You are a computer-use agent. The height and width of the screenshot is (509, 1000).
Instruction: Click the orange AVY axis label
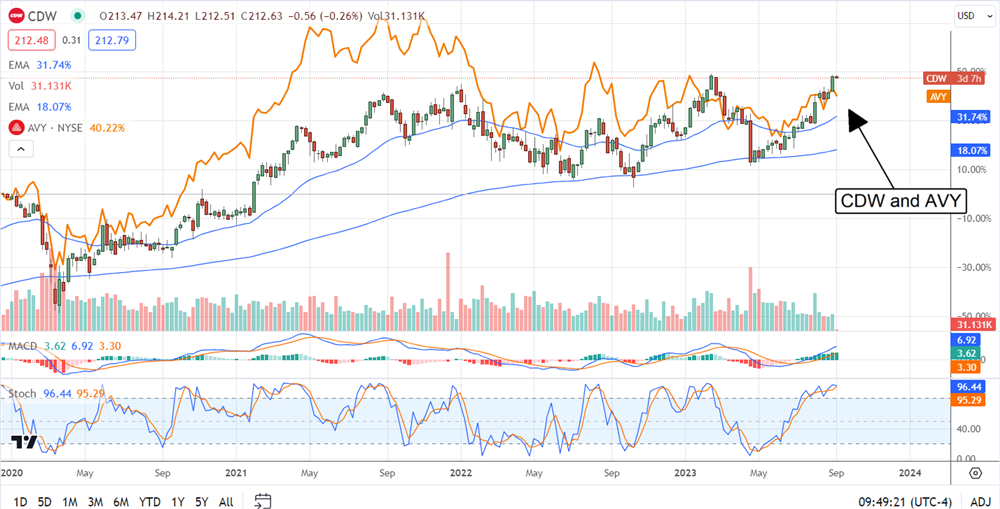click(x=937, y=97)
